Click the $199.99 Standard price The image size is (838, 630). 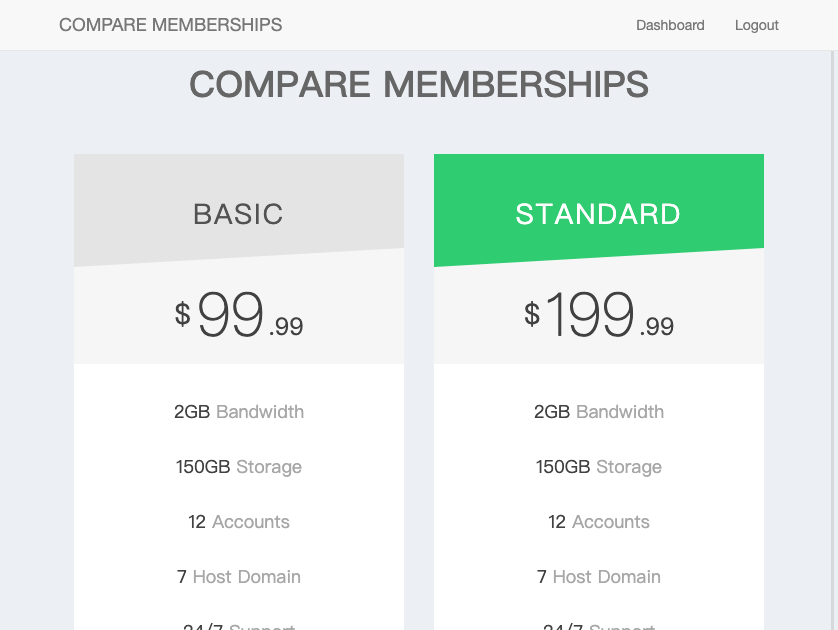[x=599, y=315]
